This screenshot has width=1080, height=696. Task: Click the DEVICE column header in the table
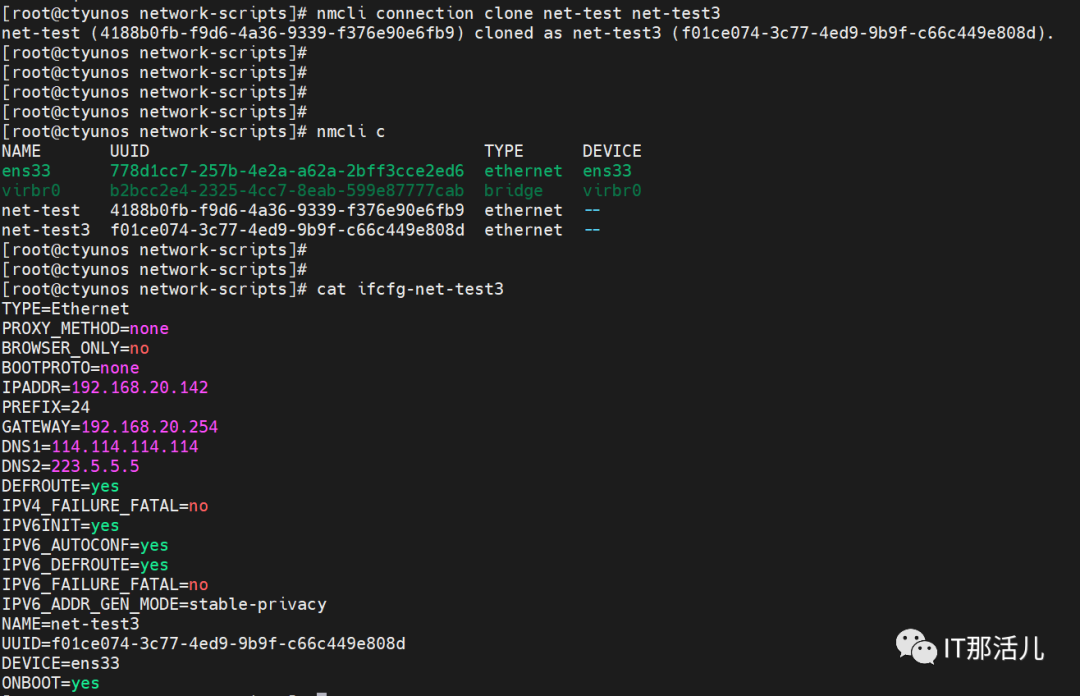612,151
